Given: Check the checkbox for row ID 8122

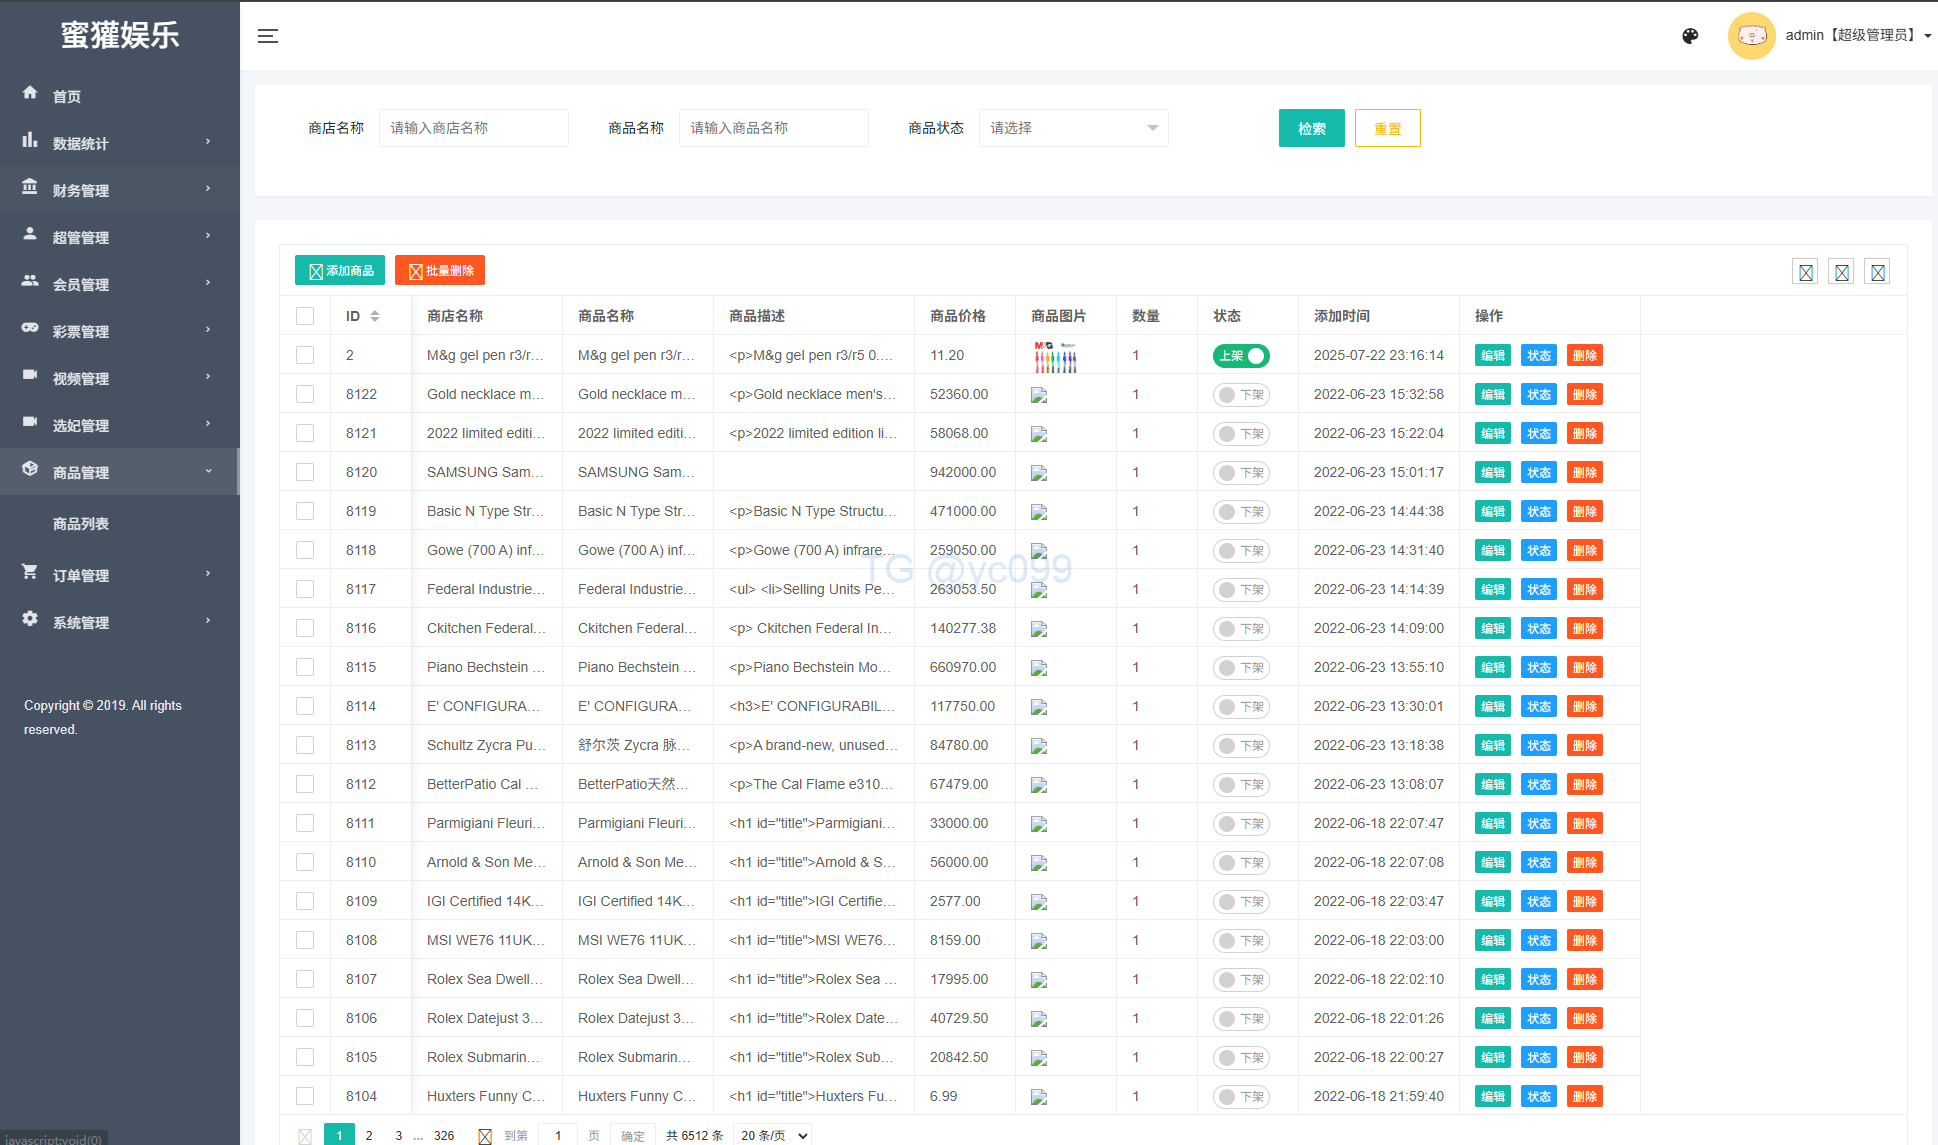Looking at the screenshot, I should coord(305,394).
